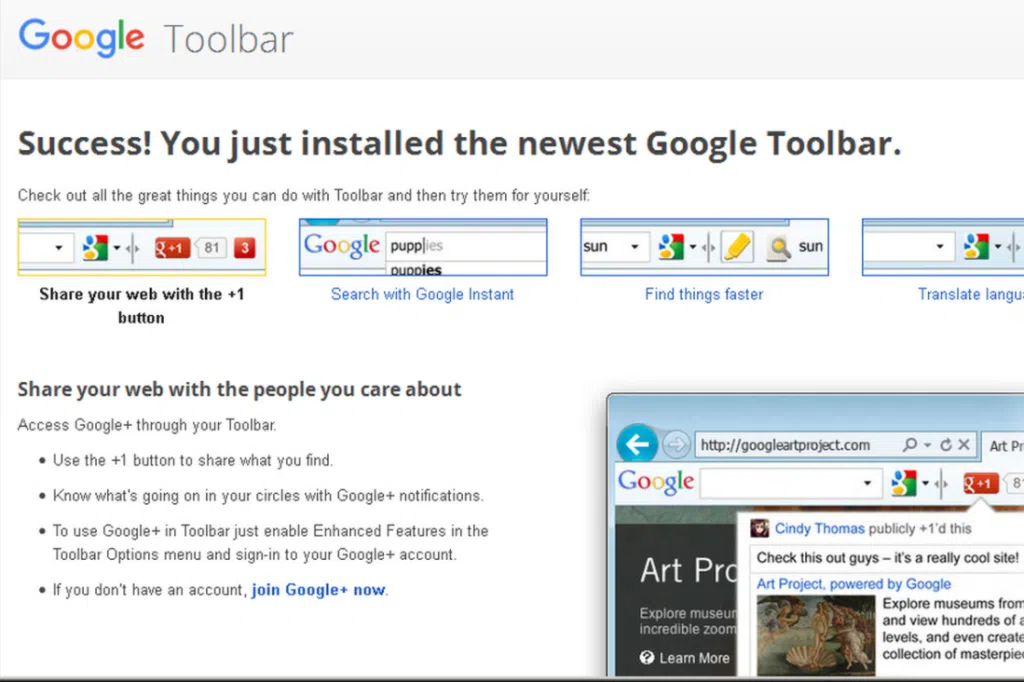Click the red g+1 button in browser preview
The image size is (1024, 682).
pyautogui.click(x=980, y=484)
